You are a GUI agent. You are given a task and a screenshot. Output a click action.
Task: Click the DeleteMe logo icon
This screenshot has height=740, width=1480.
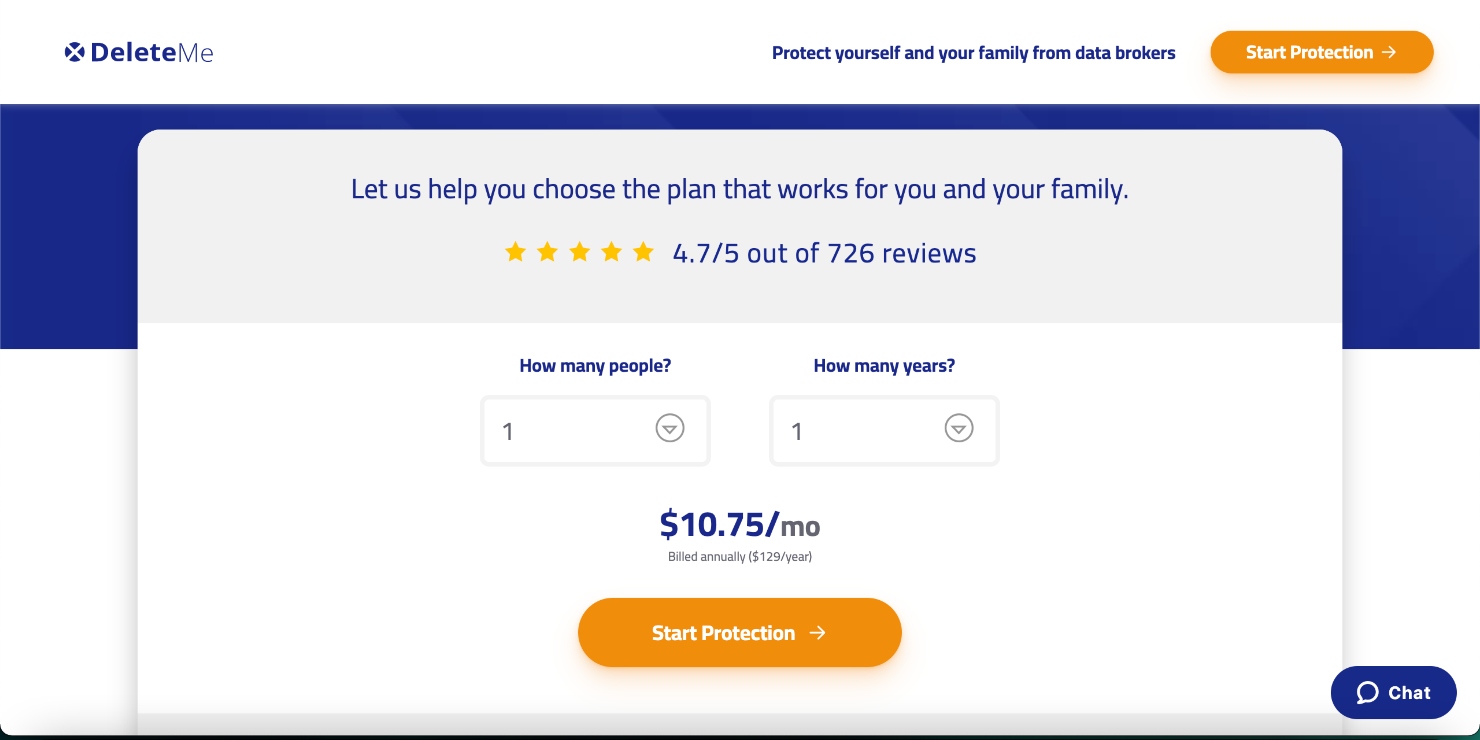click(x=74, y=52)
